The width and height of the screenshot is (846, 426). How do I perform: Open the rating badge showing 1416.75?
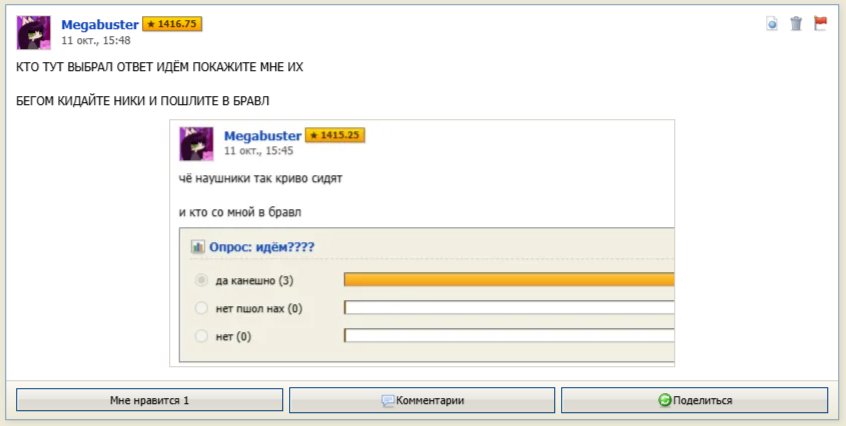[x=172, y=24]
